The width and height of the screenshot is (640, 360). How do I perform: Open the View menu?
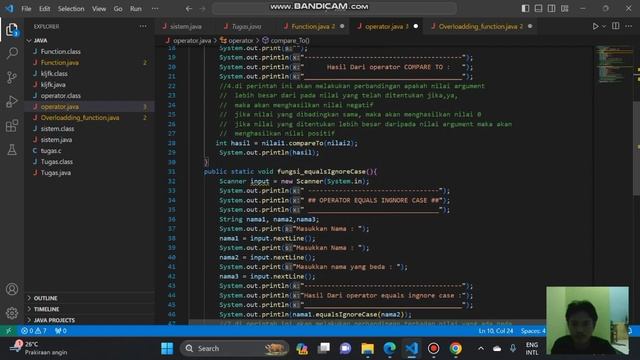(99, 8)
